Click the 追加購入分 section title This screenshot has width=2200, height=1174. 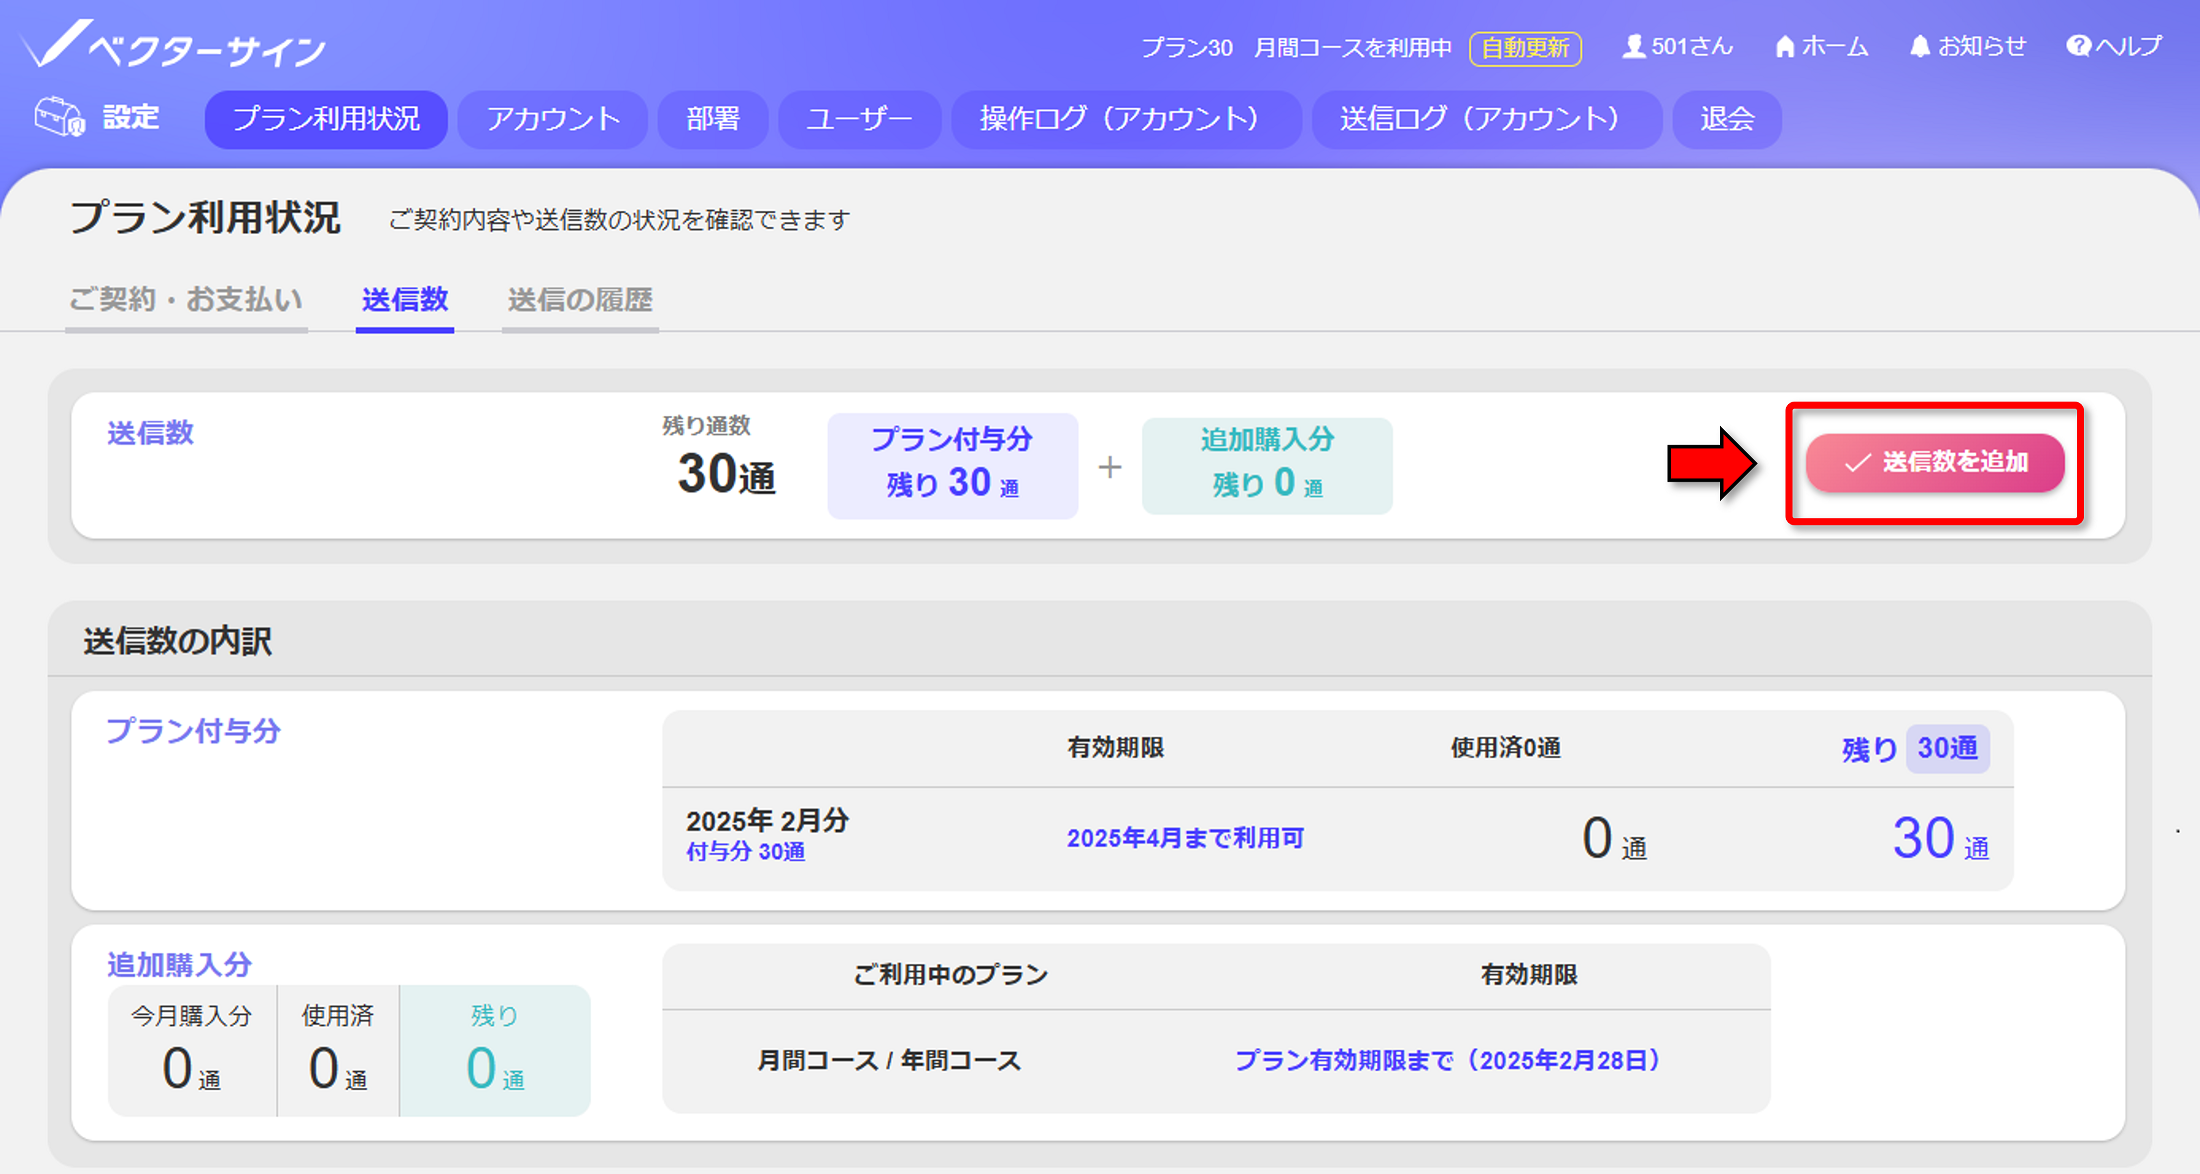pos(179,965)
